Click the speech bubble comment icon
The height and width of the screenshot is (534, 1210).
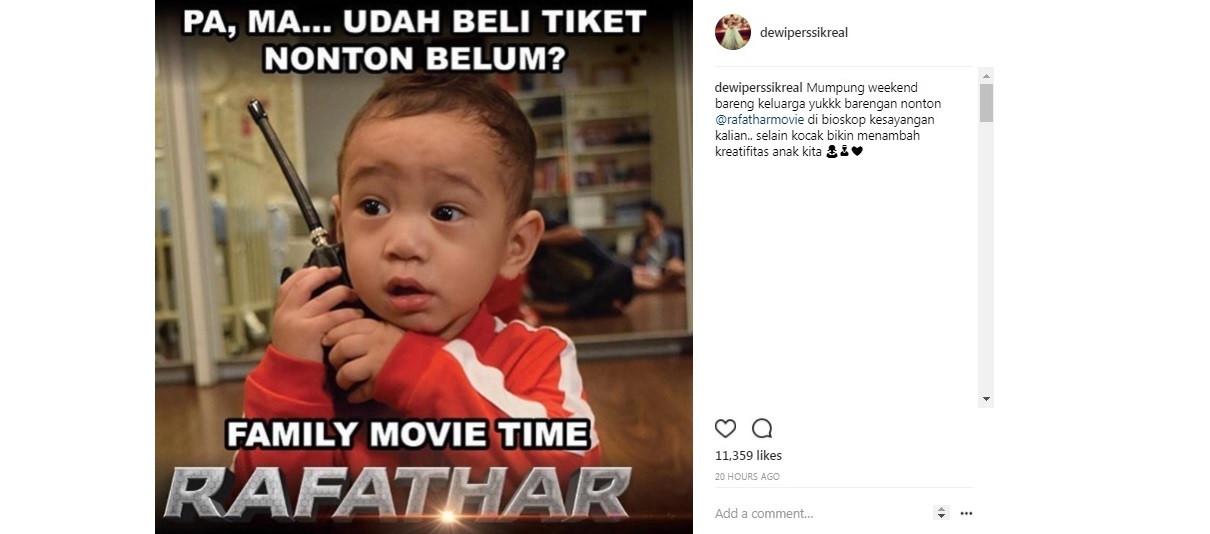tap(762, 428)
